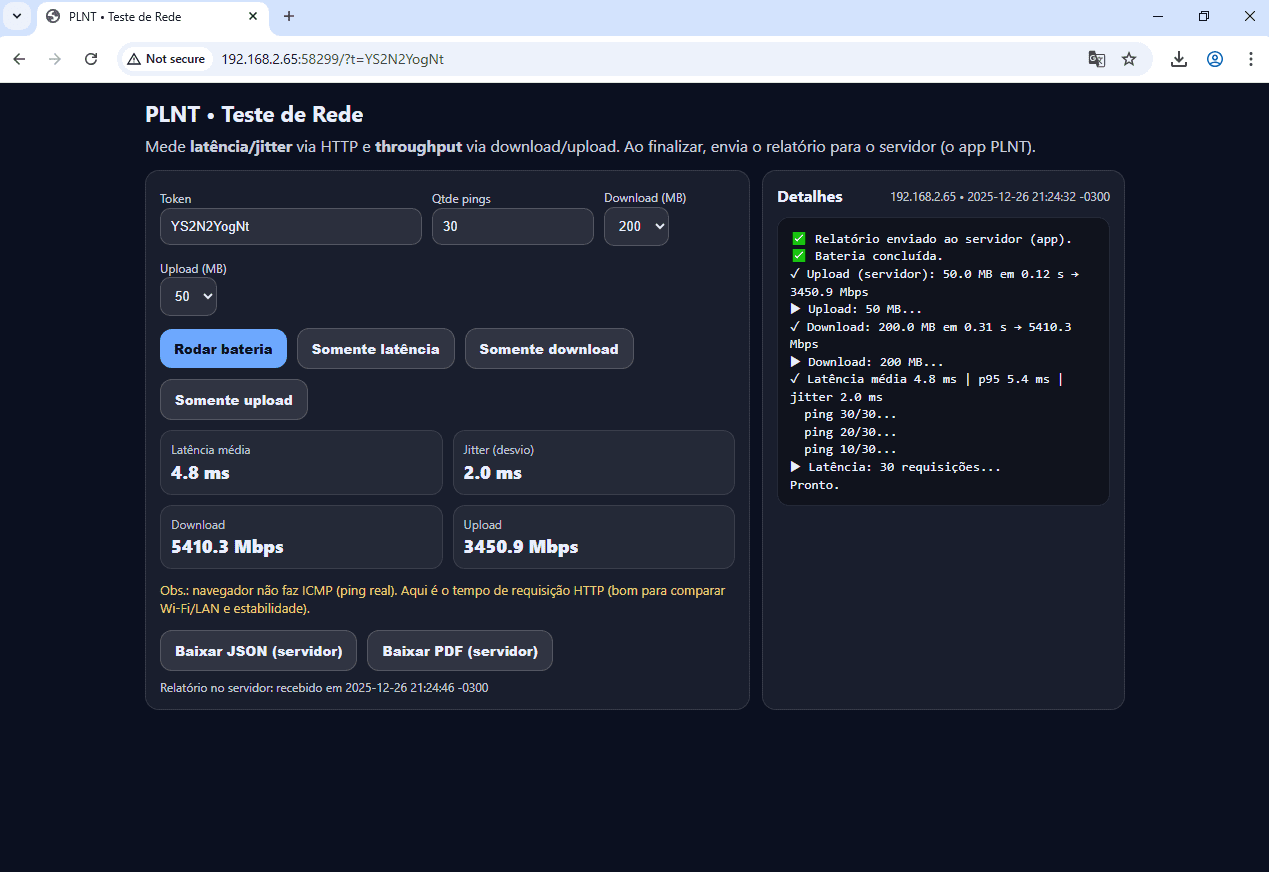Open the Downloads icon in the toolbar
1269x872 pixels.
tap(1178, 59)
